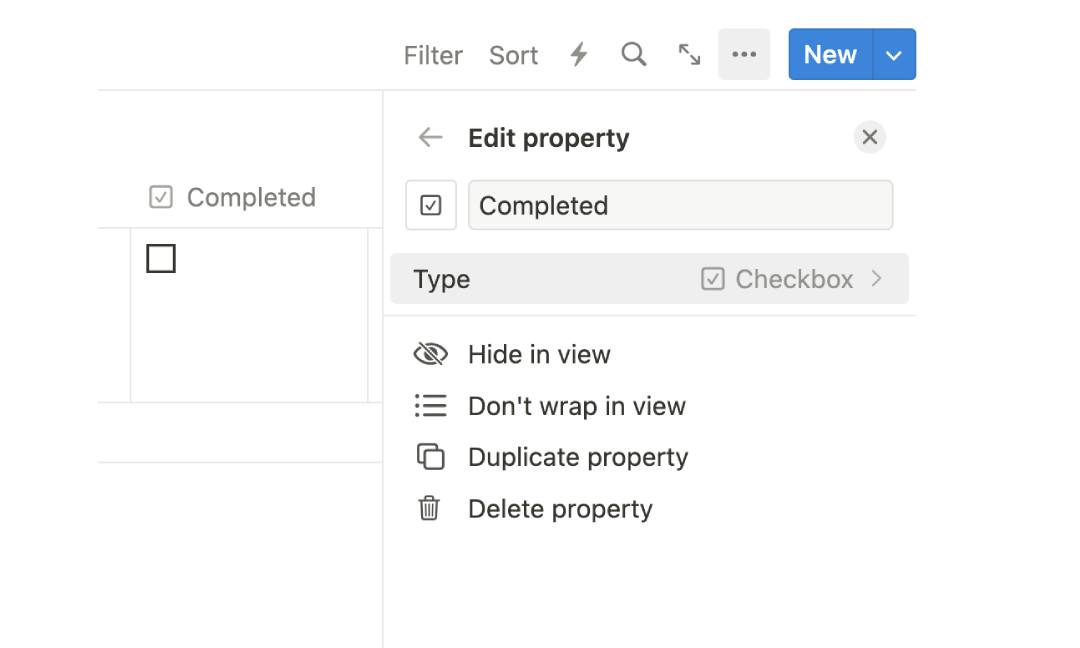Expand the database to full page view
The height and width of the screenshot is (648, 1080).
(690, 55)
